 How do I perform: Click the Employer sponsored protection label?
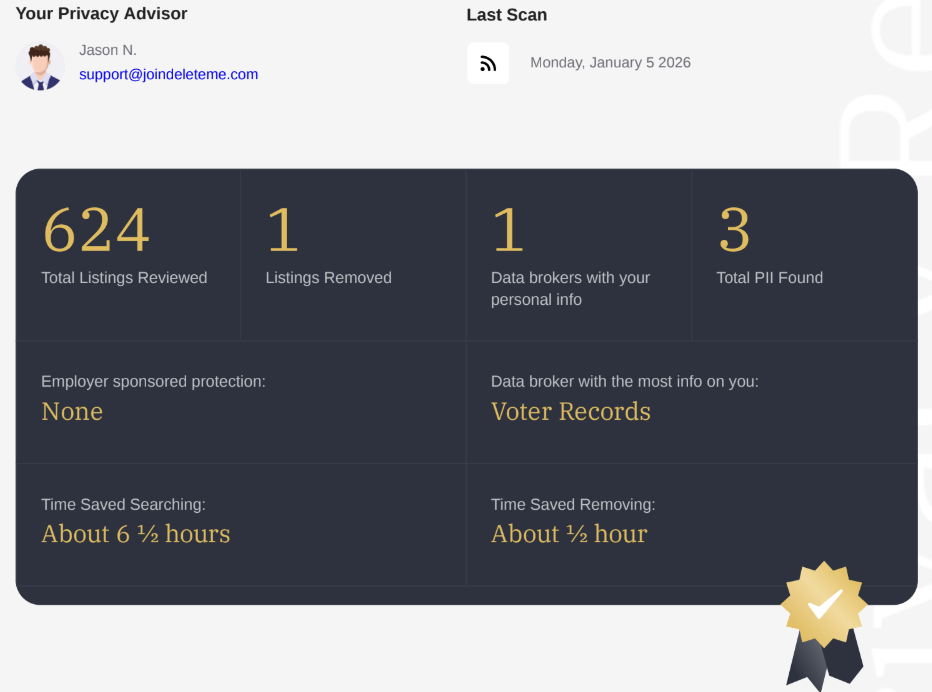[x=153, y=381]
